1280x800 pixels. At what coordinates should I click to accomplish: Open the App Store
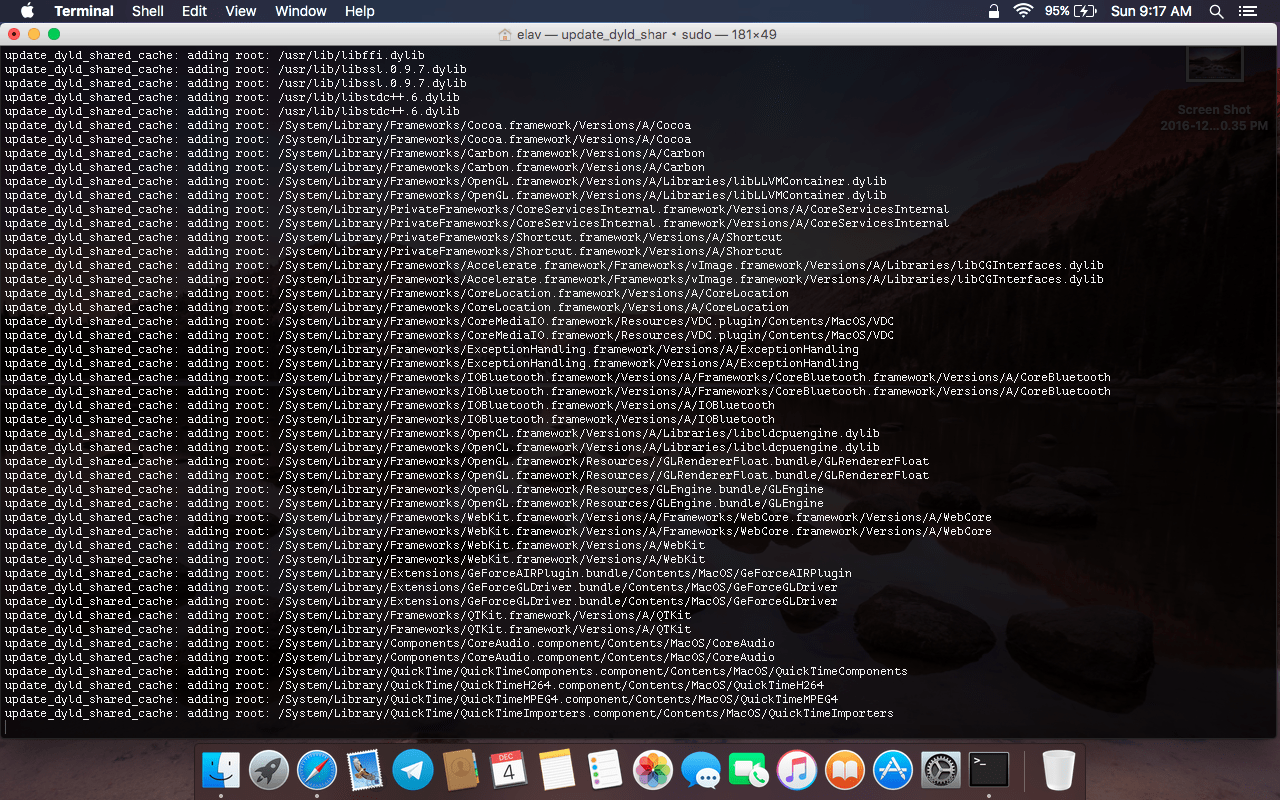(x=893, y=770)
